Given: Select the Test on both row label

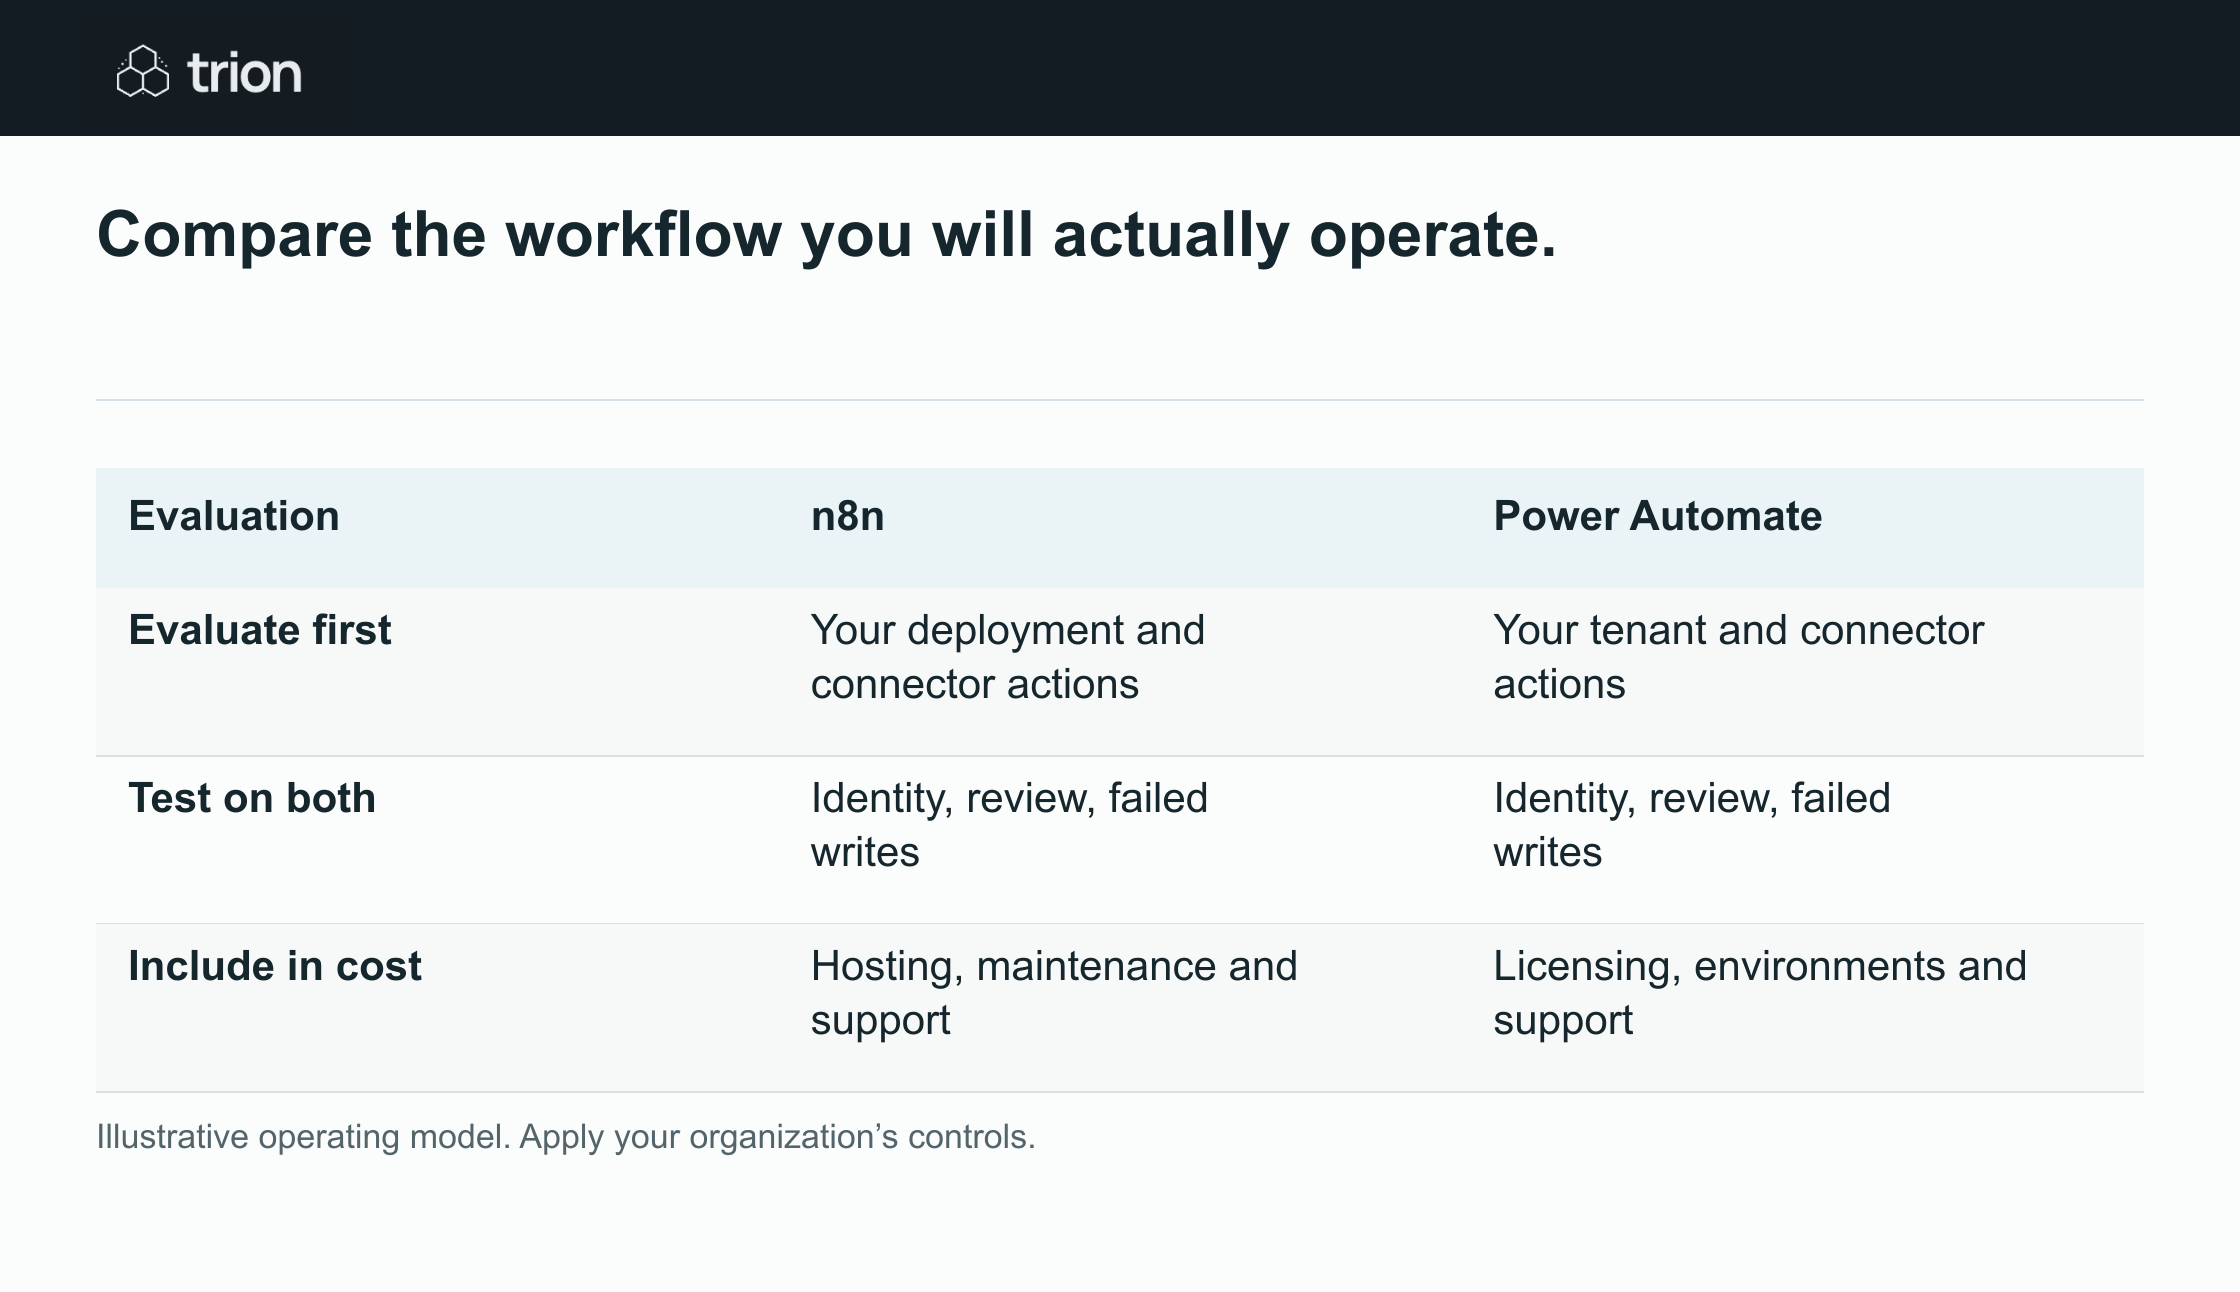Looking at the screenshot, I should (252, 798).
